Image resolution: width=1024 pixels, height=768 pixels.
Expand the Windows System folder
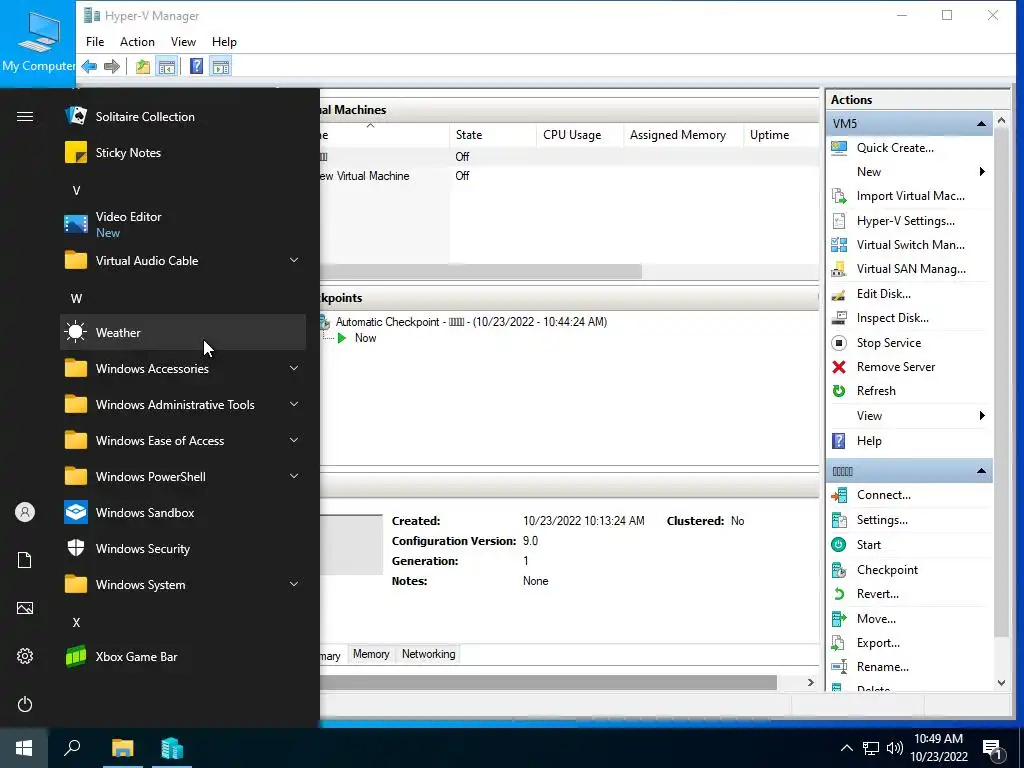pos(183,584)
